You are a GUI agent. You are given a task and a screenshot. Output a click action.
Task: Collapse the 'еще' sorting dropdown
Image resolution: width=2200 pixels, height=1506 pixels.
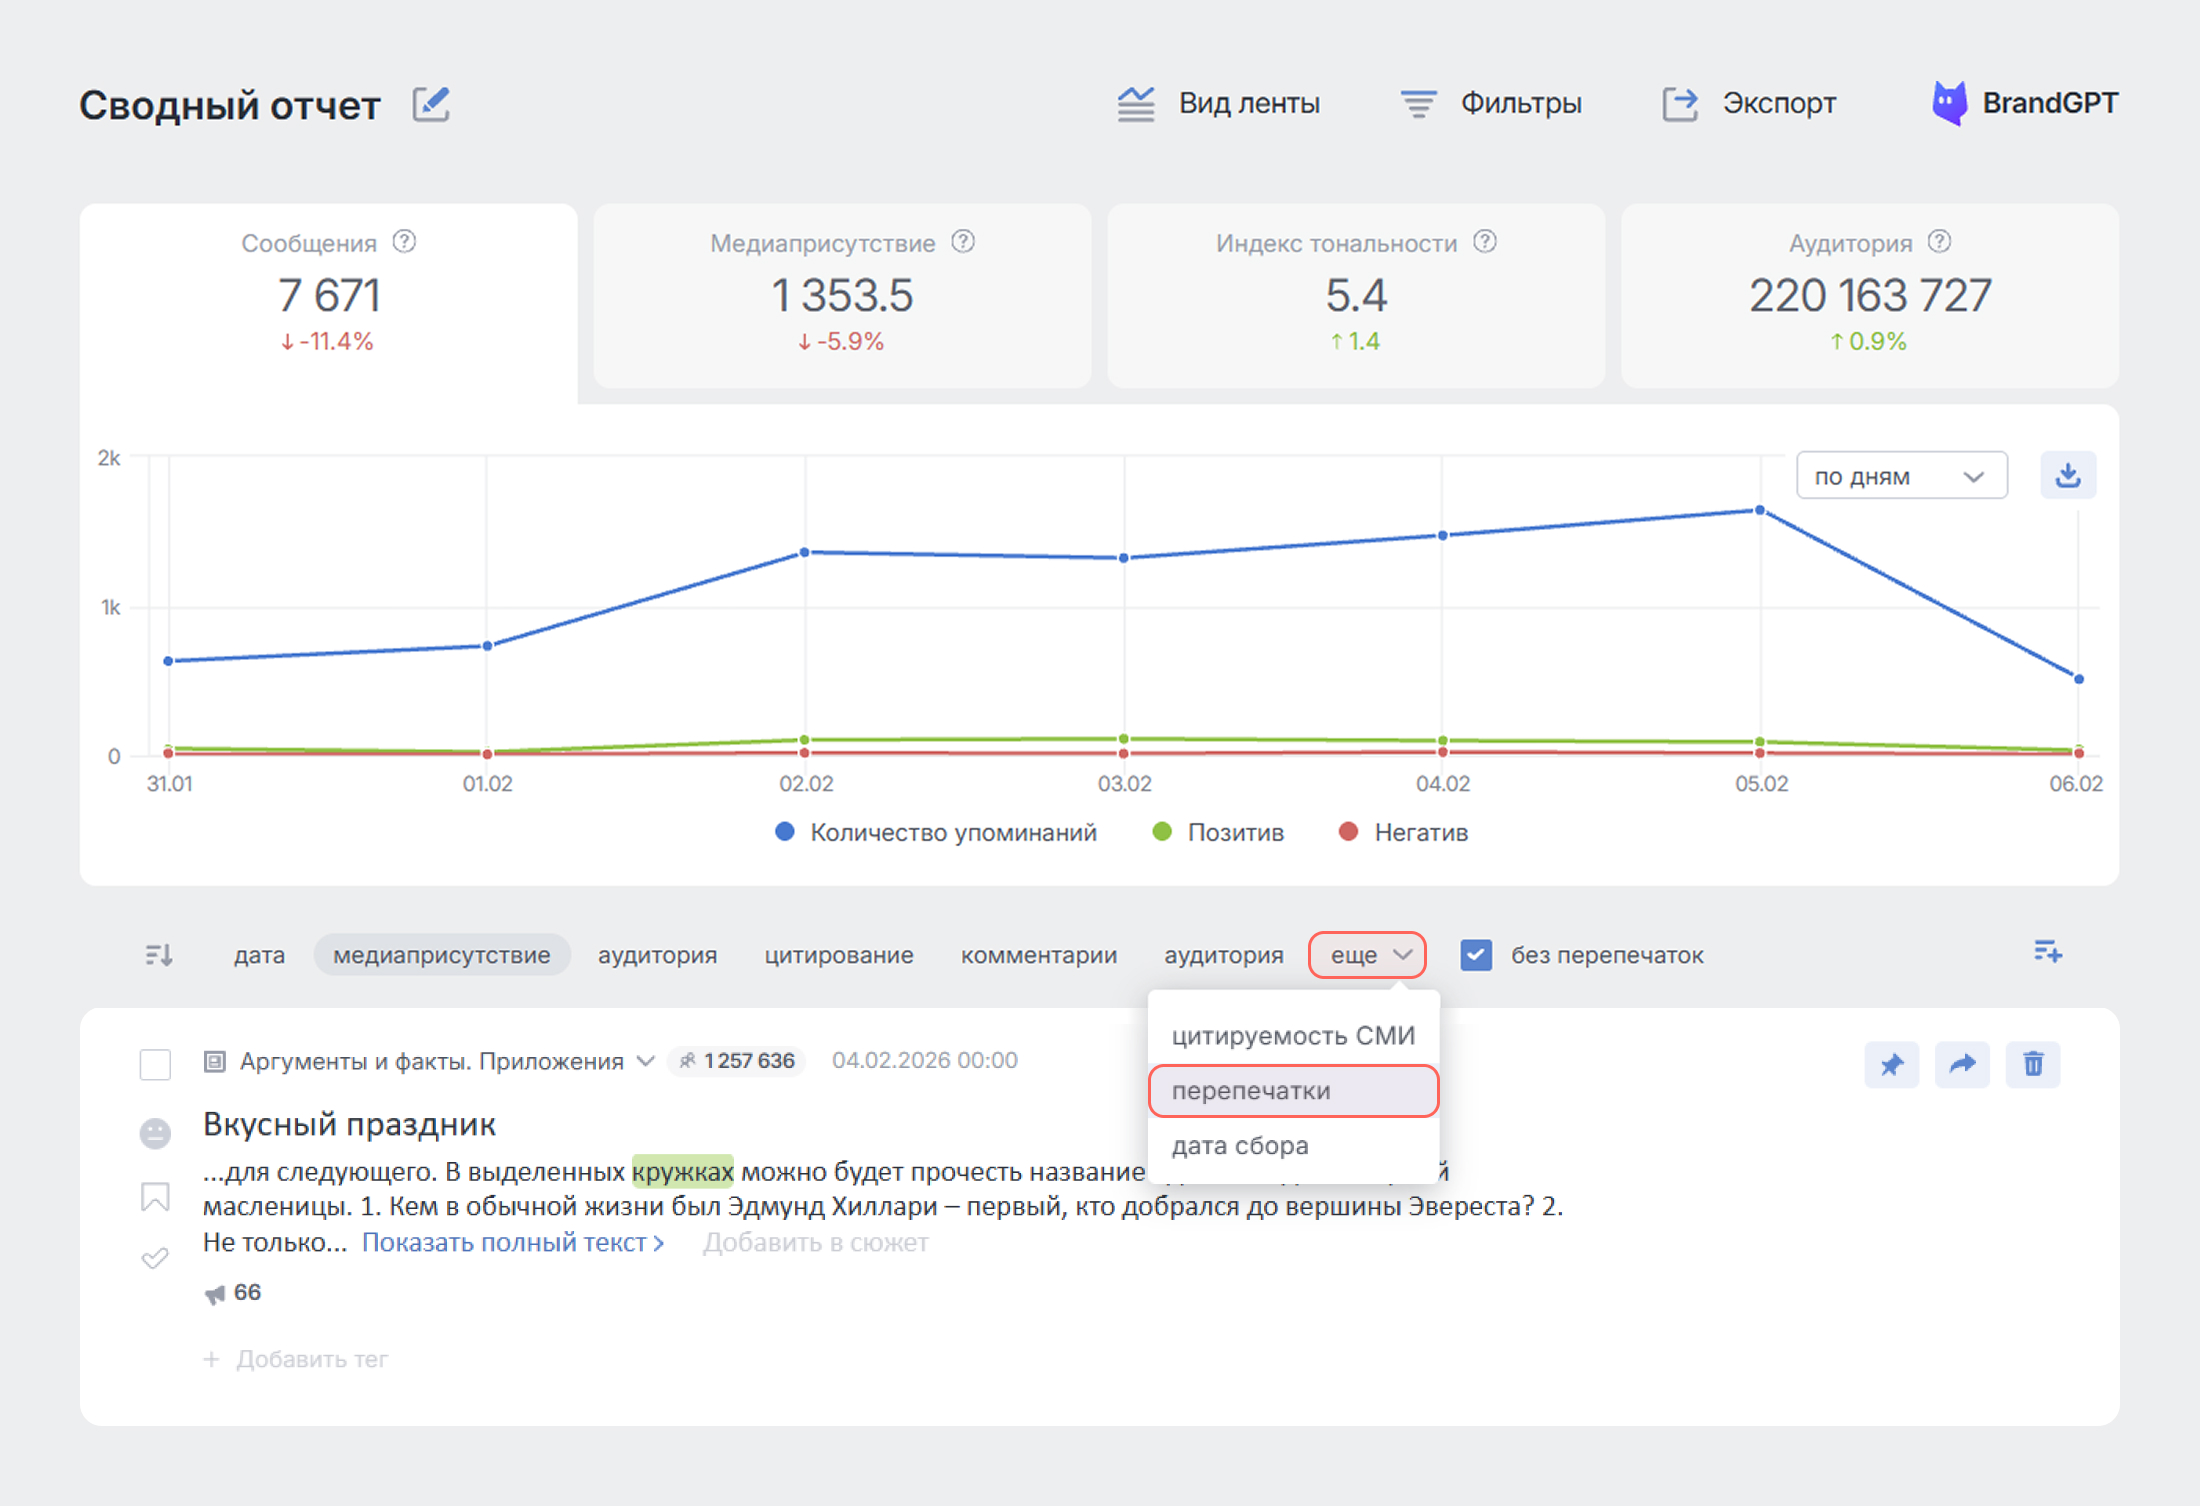[1367, 955]
